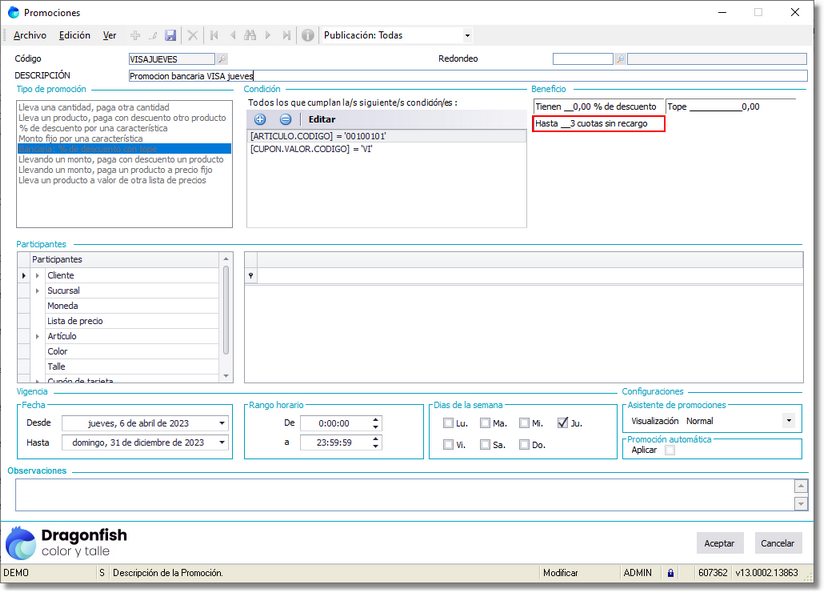This screenshot has height=593, width=824.
Task: Enable Aplicar automatic promotion checkbox
Action: pyautogui.click(x=670, y=450)
